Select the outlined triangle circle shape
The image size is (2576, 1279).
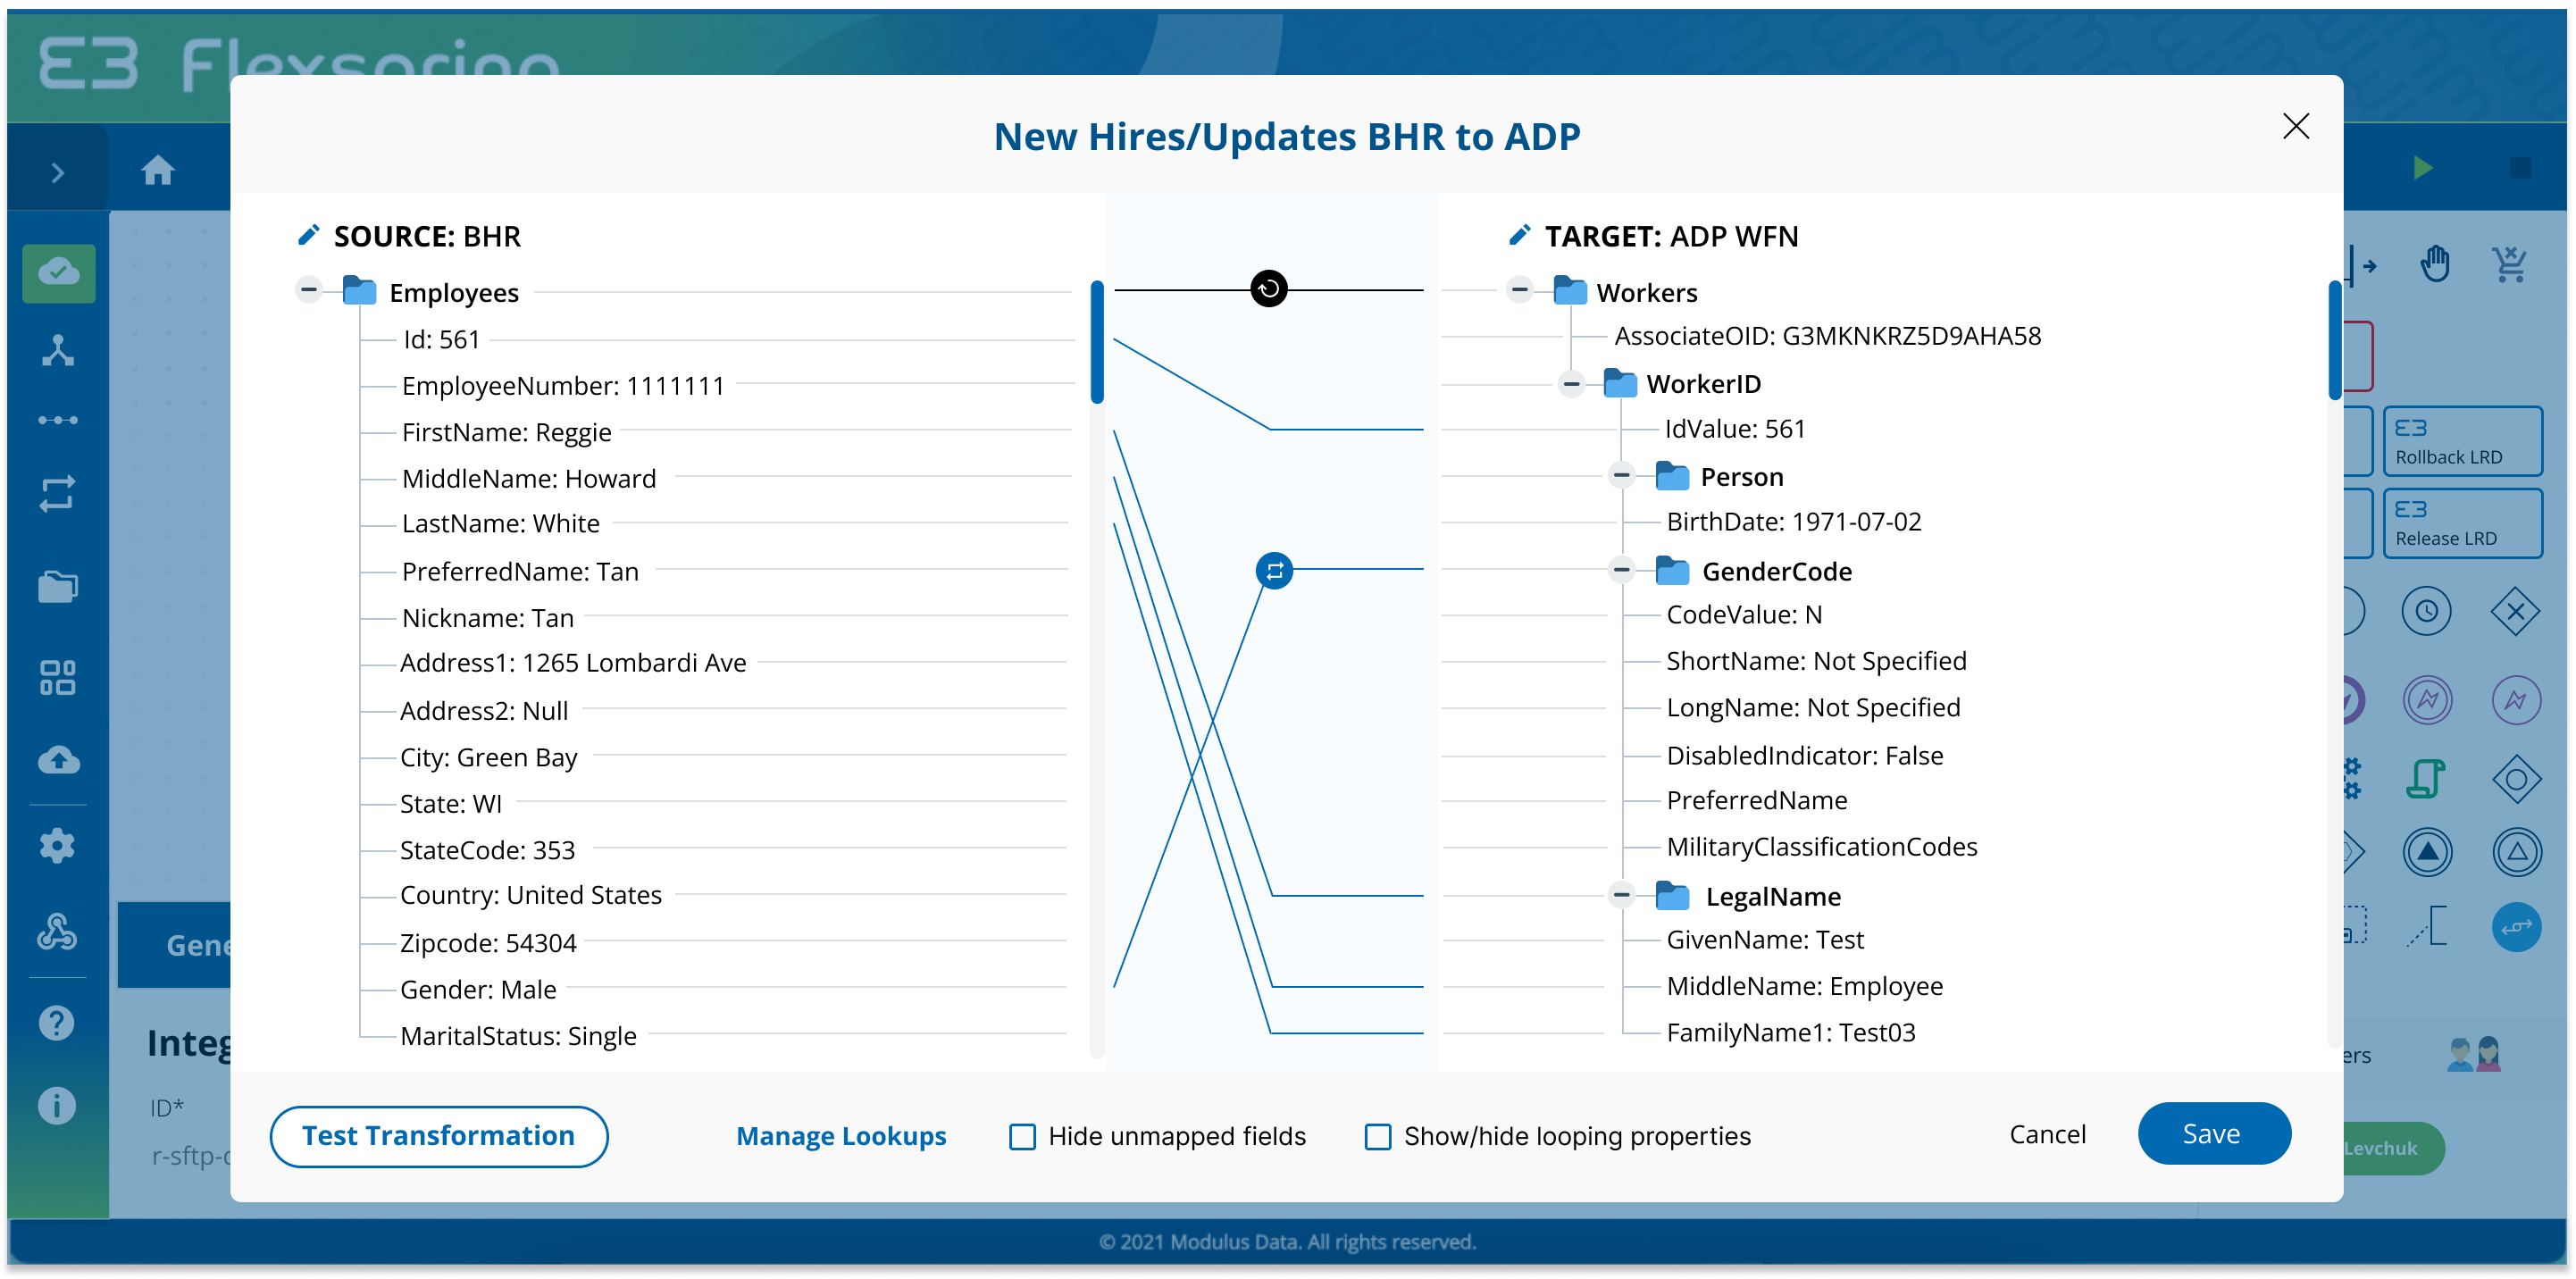point(2516,853)
